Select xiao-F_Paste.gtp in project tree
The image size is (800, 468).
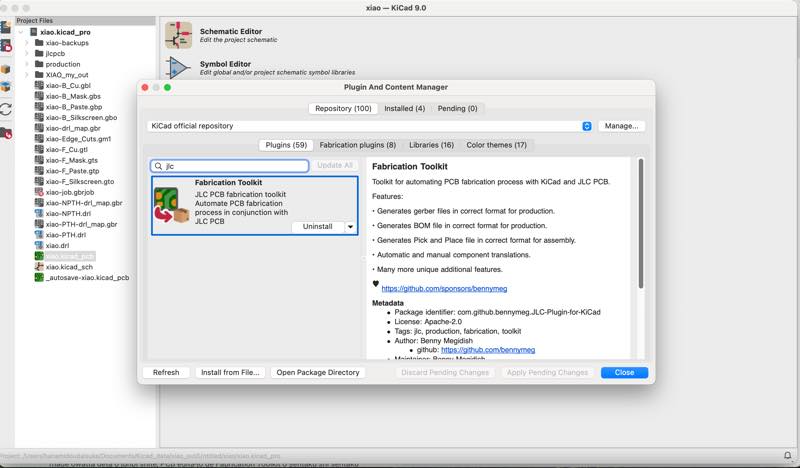coord(72,171)
